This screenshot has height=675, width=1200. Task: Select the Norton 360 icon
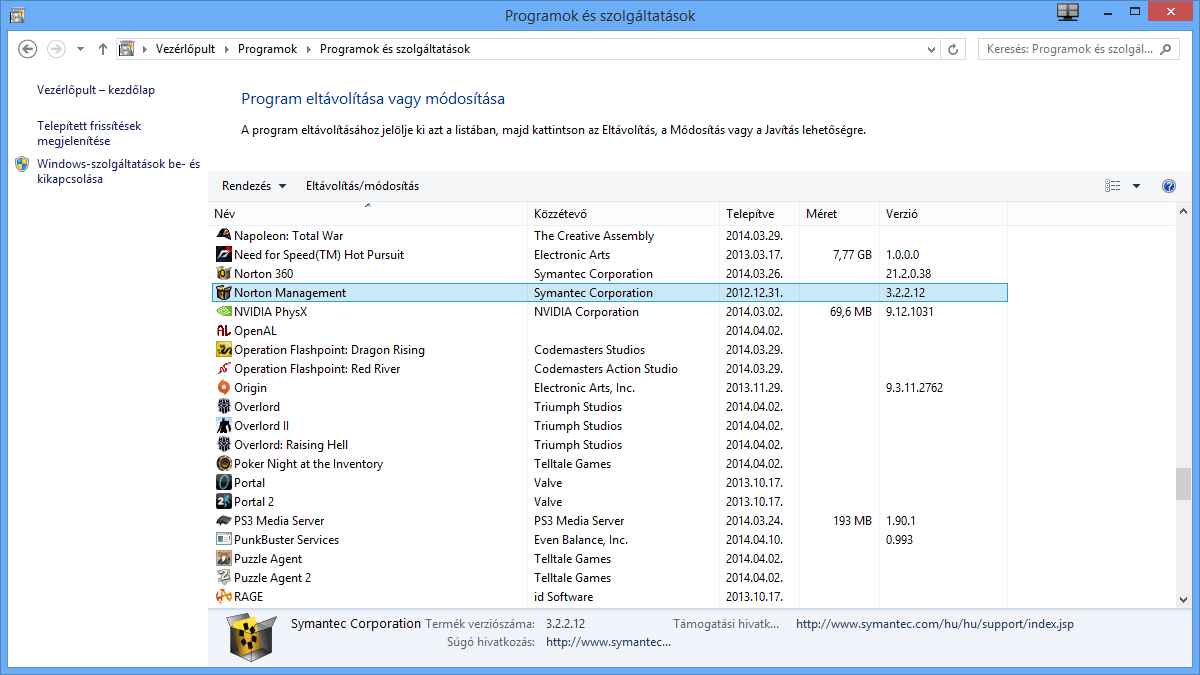pyautogui.click(x=224, y=274)
